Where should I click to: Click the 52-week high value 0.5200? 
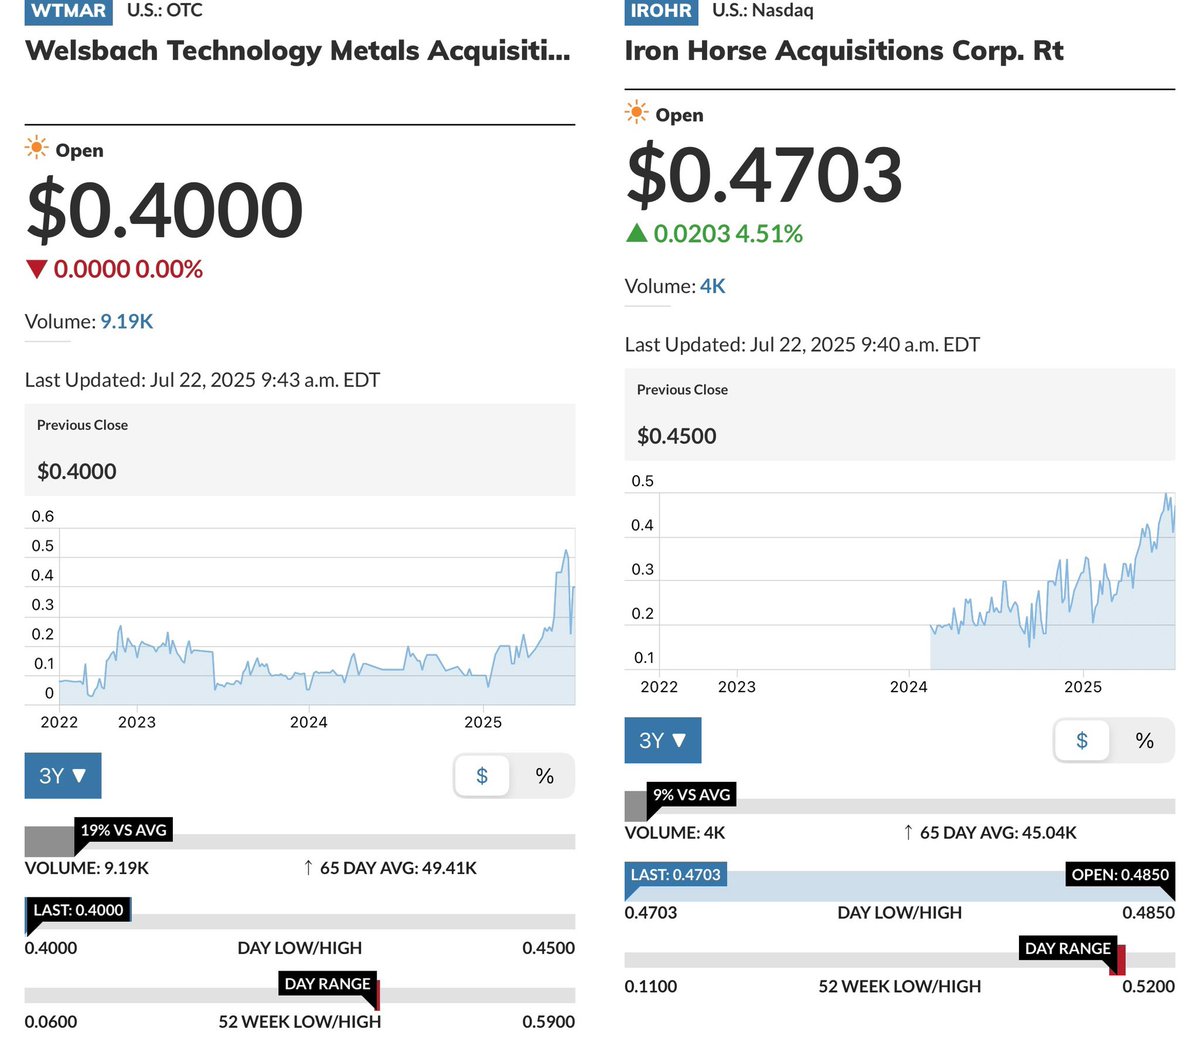pos(1149,986)
